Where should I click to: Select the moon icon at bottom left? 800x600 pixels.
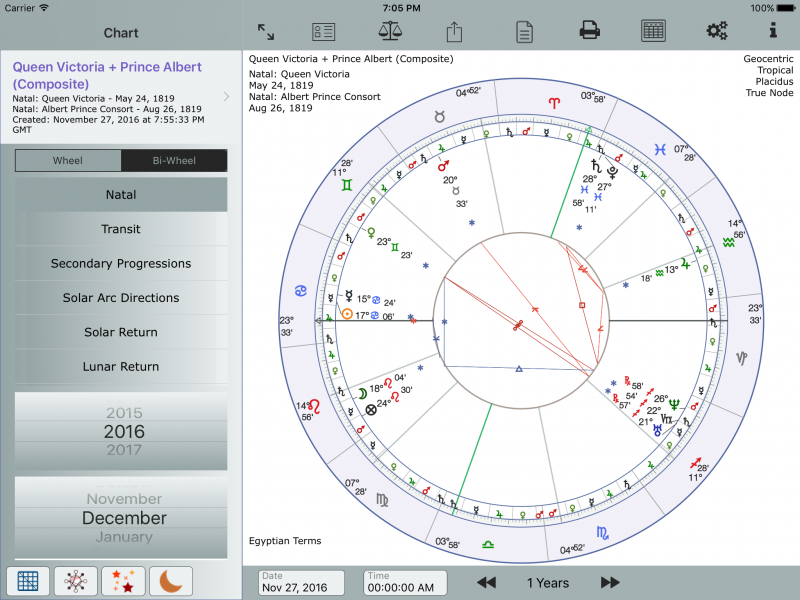[170, 581]
